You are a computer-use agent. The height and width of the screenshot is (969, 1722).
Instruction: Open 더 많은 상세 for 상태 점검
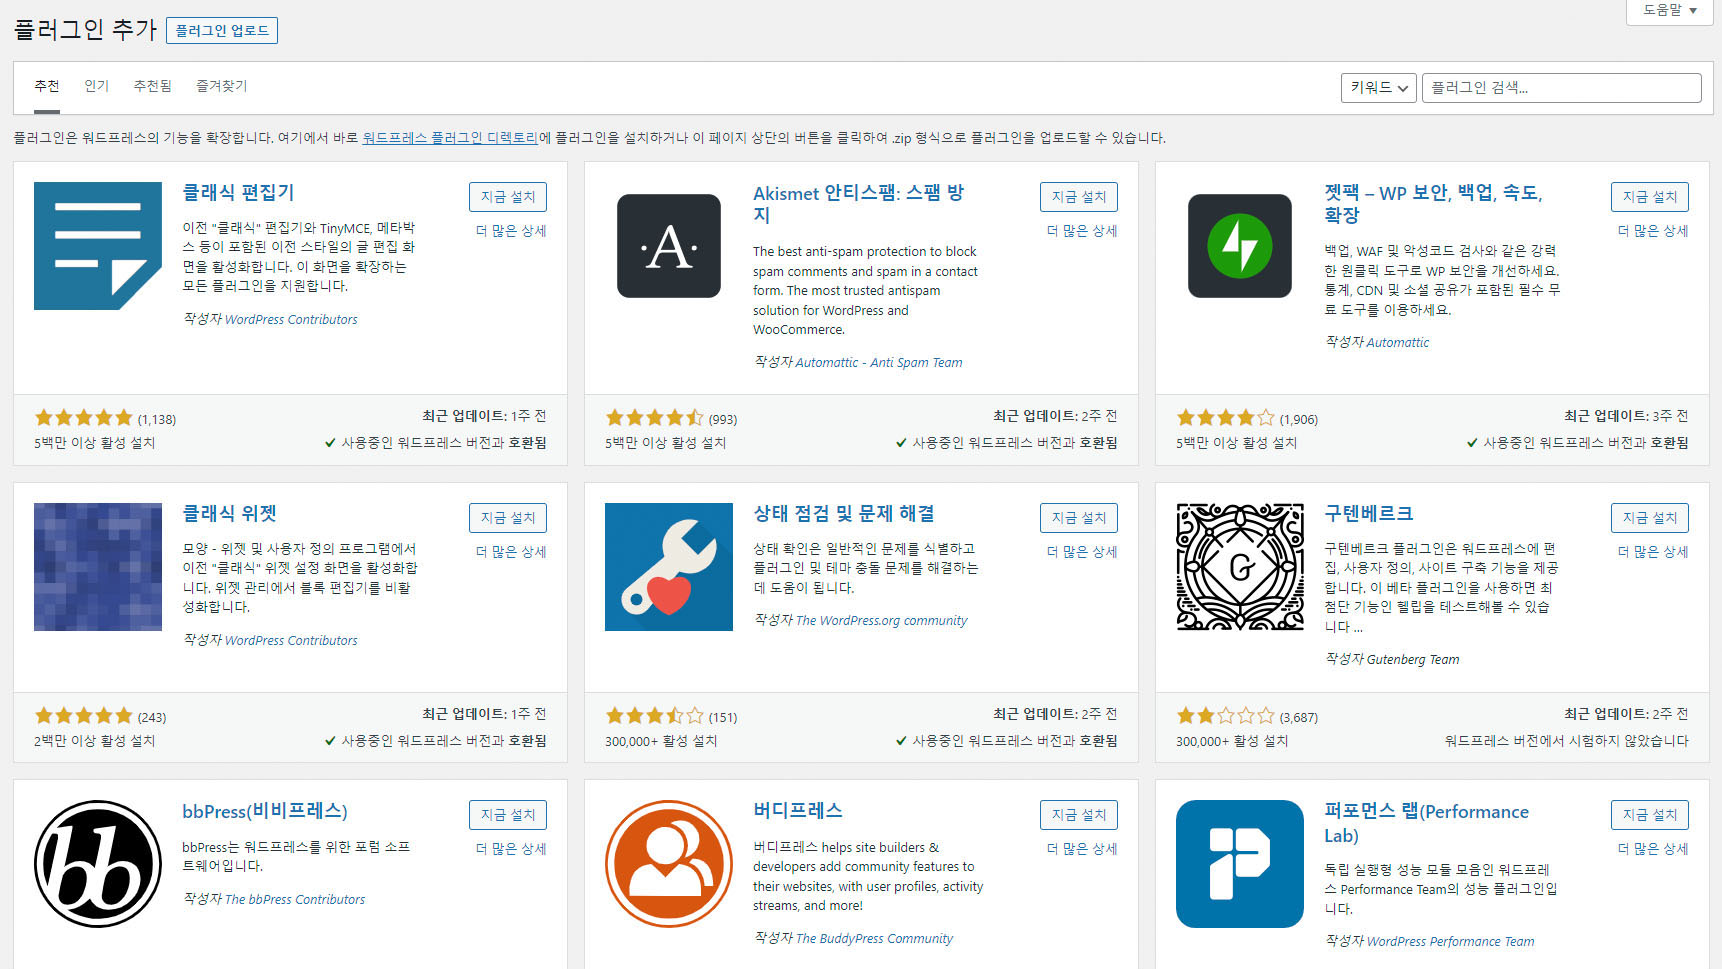click(x=1082, y=552)
